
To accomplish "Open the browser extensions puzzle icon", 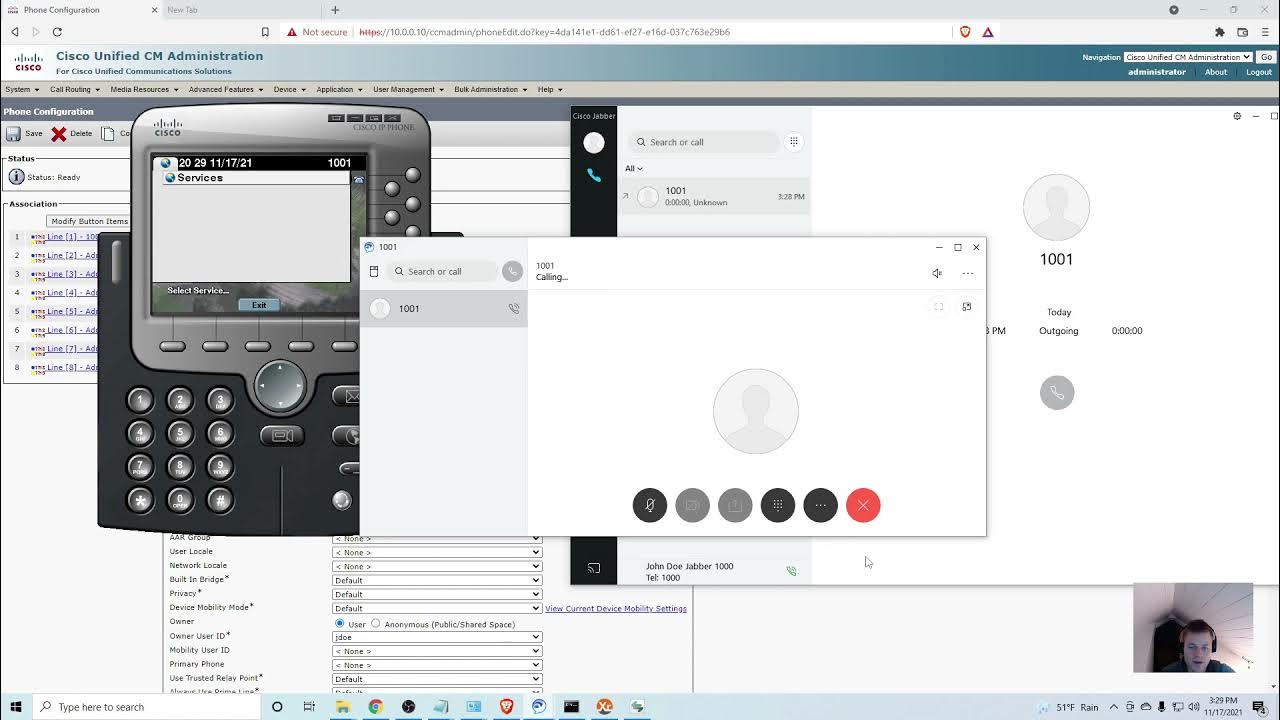I will [x=1219, y=32].
